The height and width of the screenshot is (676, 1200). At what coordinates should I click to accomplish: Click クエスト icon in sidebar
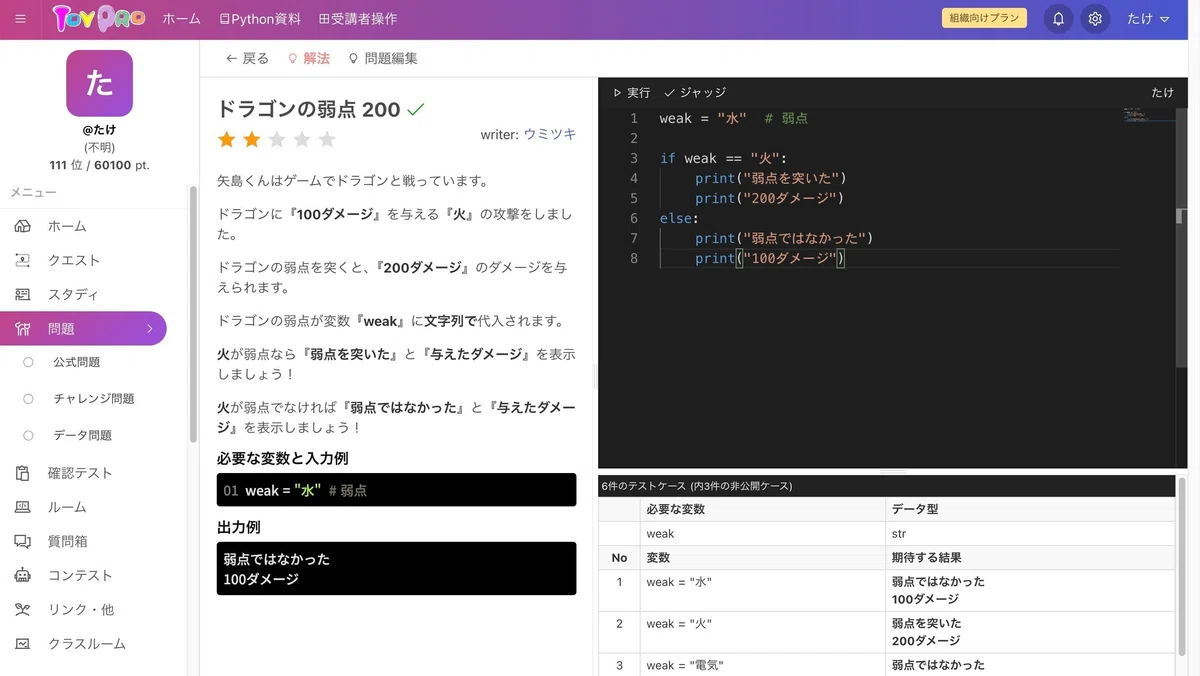point(22,260)
